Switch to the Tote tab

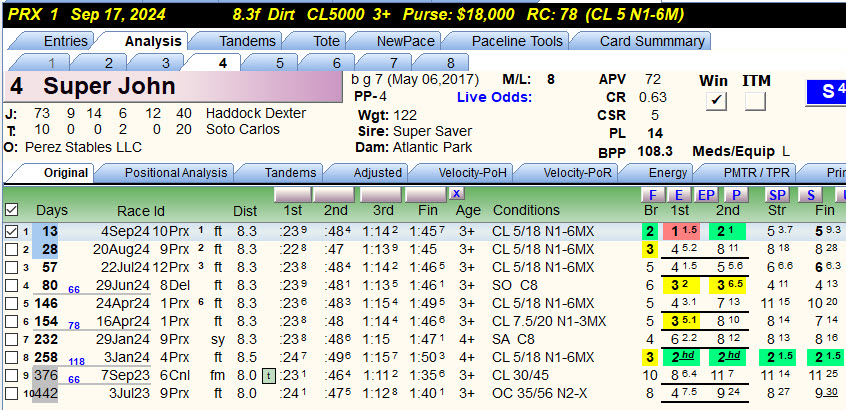pos(327,41)
